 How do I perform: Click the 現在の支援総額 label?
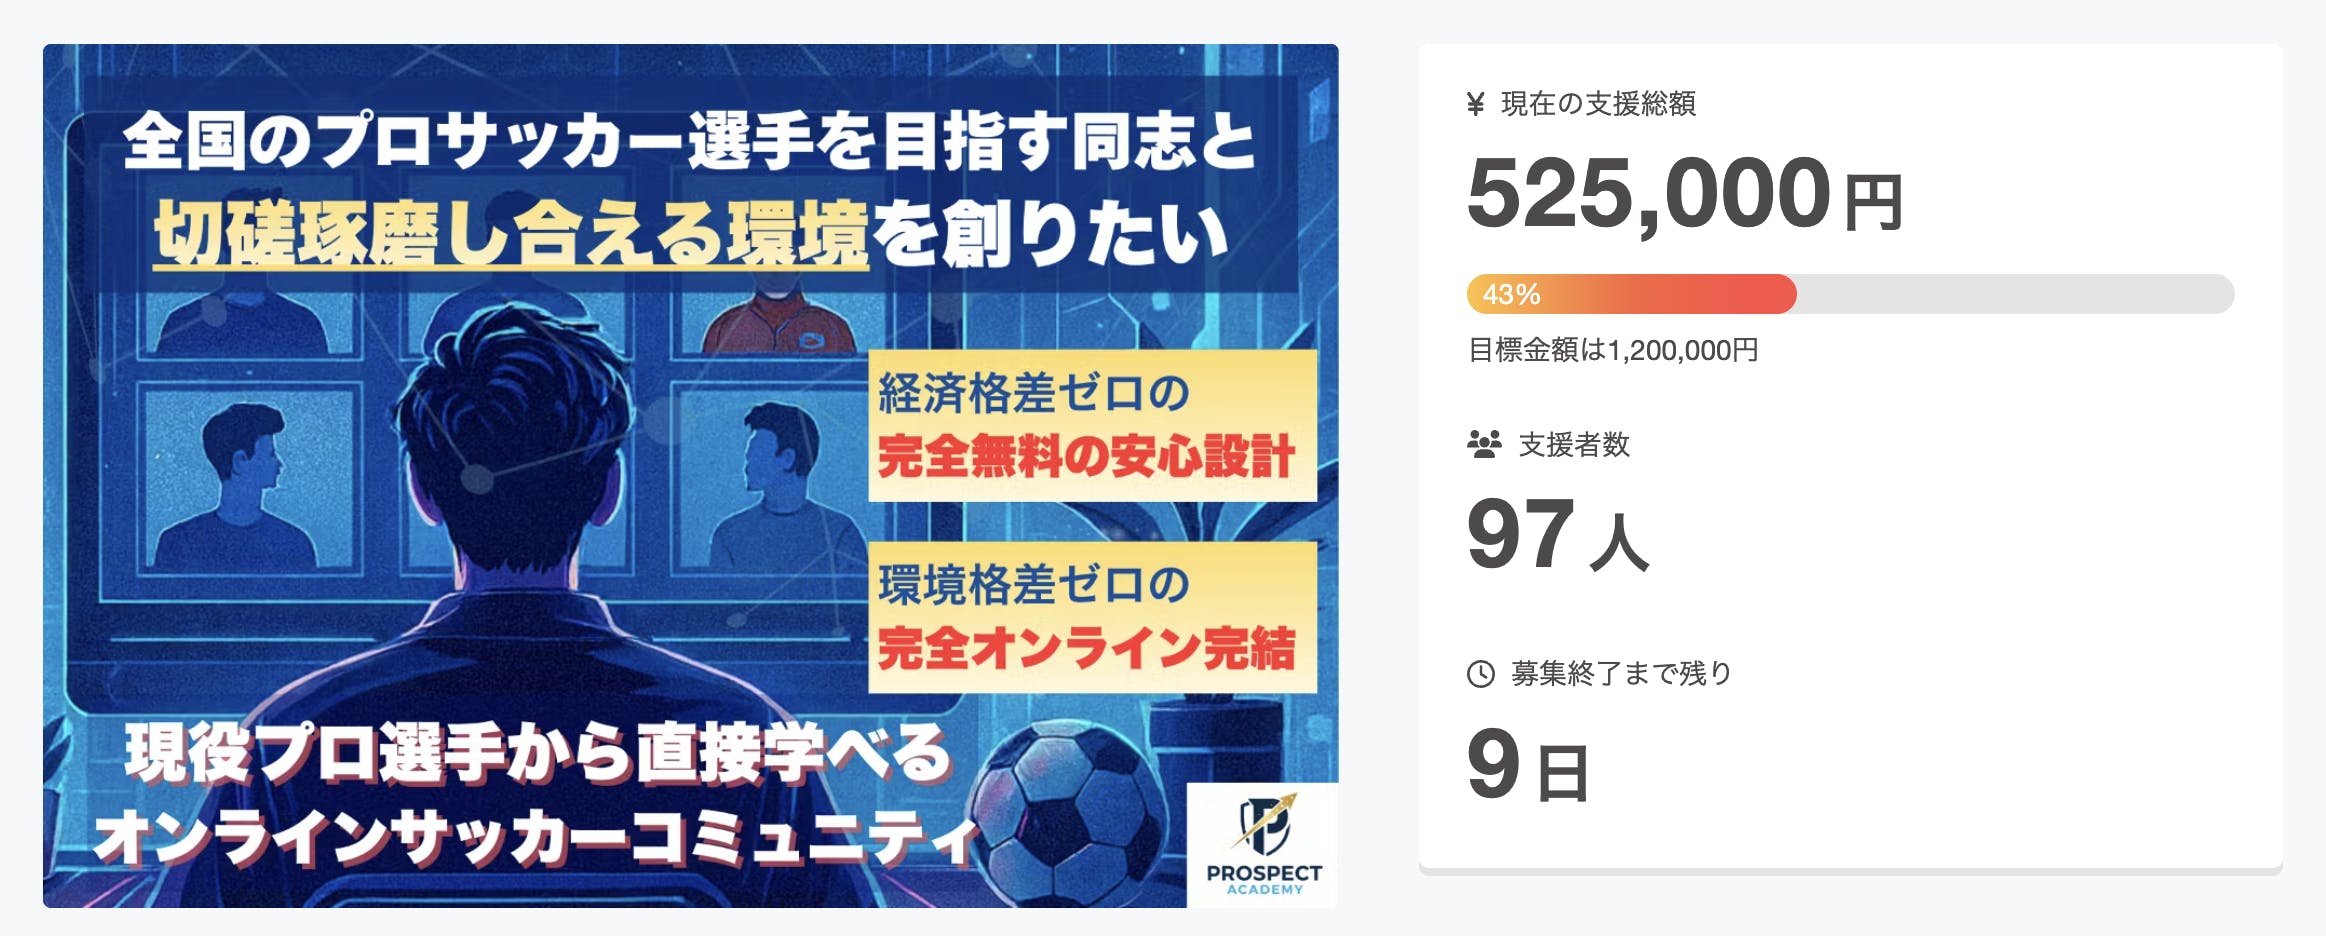1598,104
